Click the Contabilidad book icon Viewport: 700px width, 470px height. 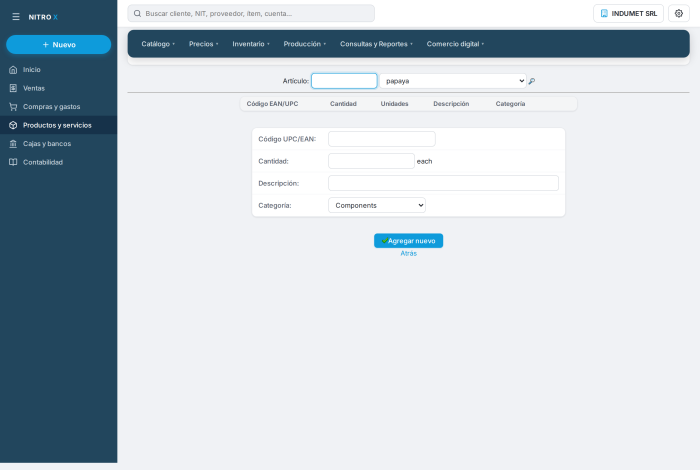13,162
